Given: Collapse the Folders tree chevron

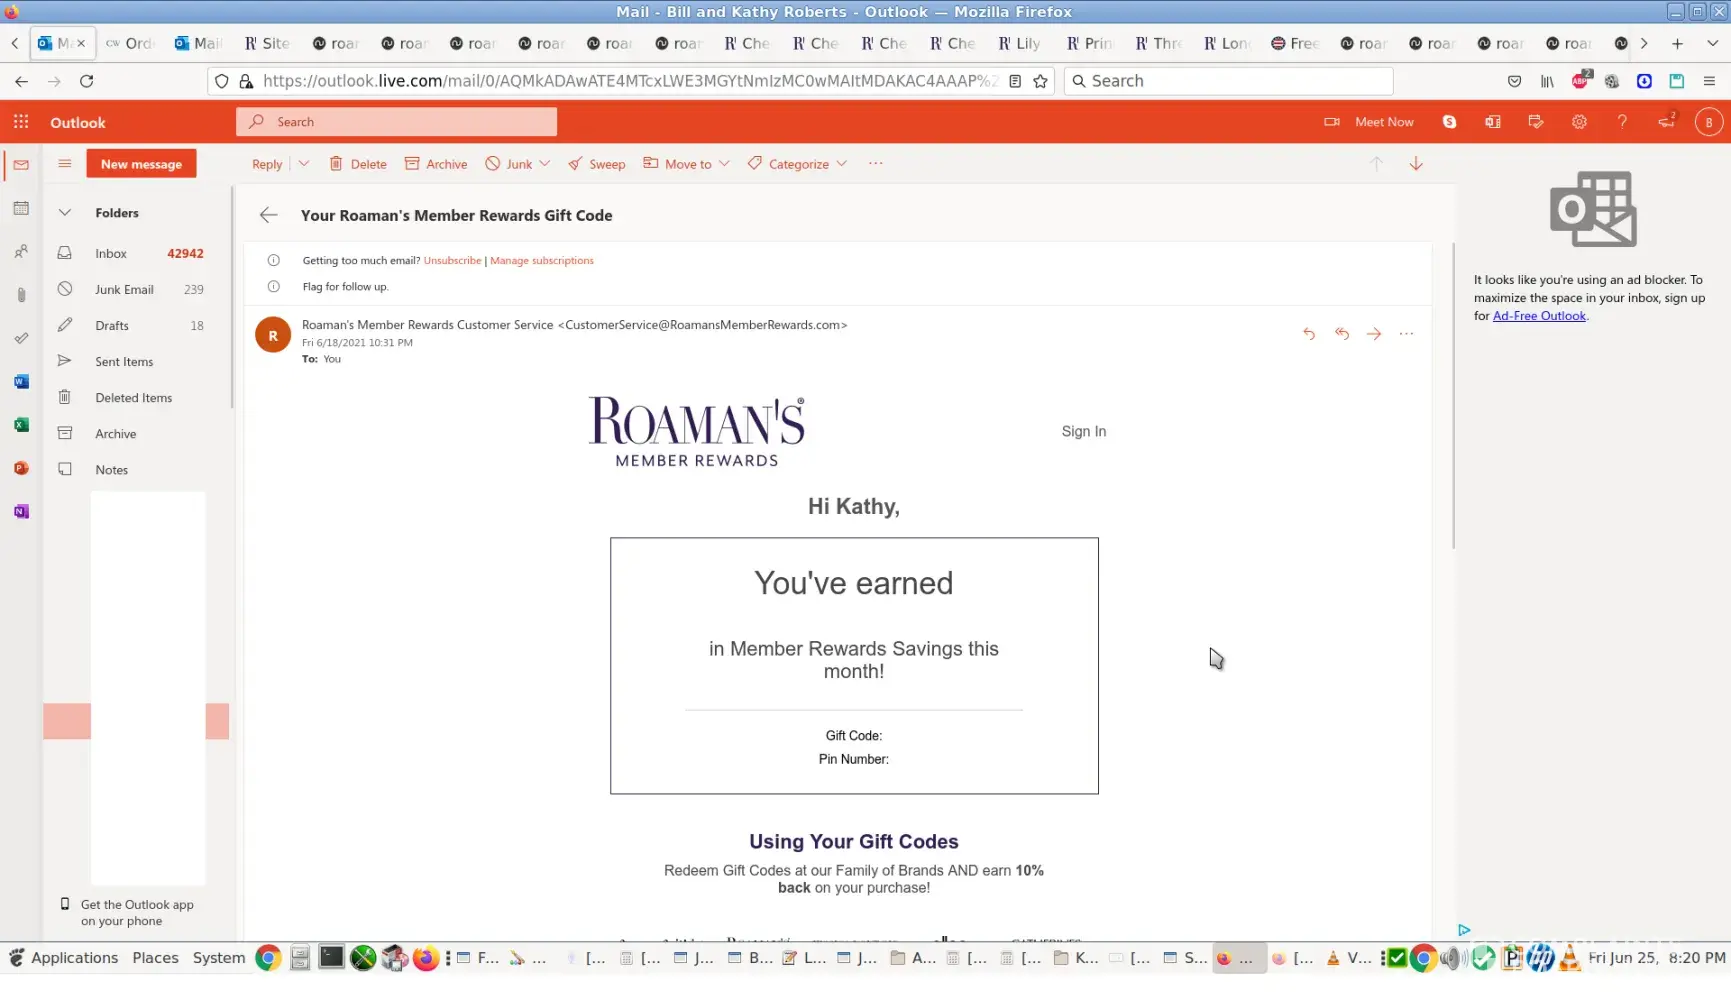Looking at the screenshot, I should coord(65,213).
